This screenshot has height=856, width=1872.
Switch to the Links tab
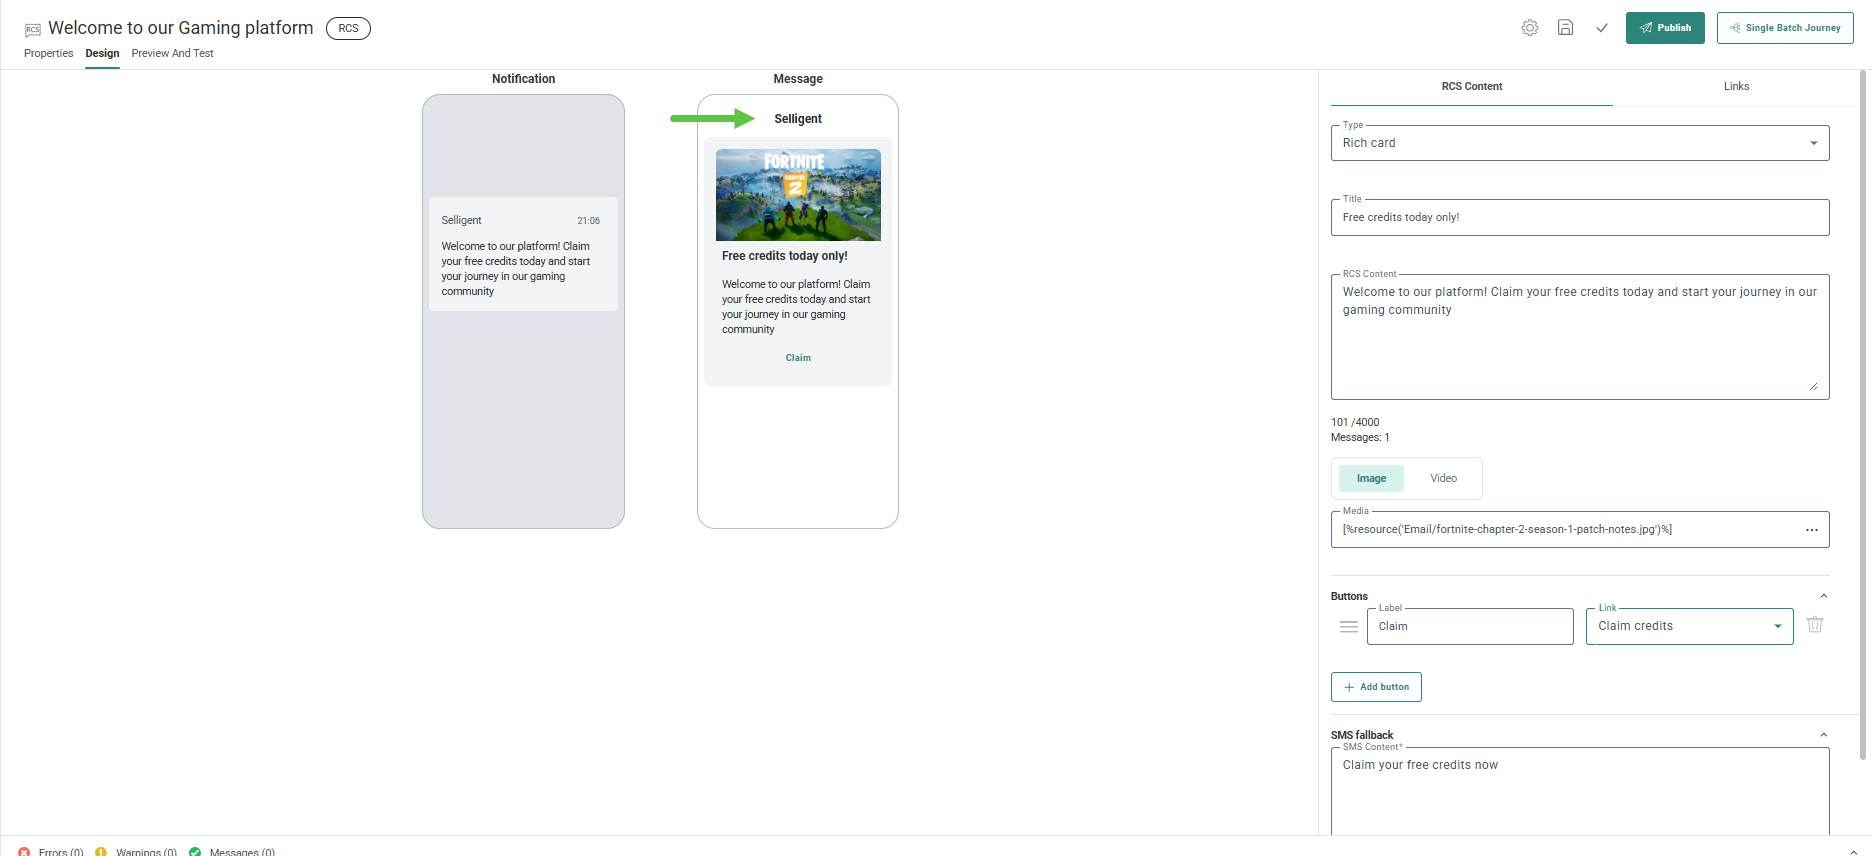(x=1736, y=87)
